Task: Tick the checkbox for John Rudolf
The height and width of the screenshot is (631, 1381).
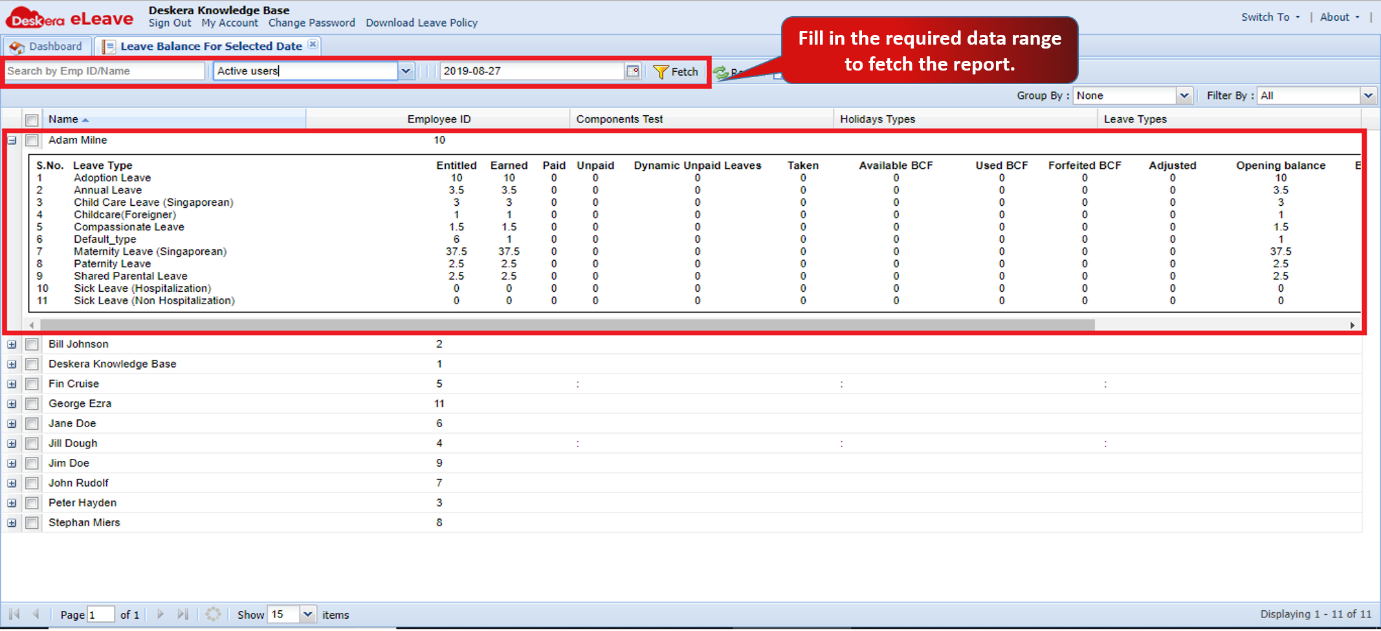Action: 32,484
